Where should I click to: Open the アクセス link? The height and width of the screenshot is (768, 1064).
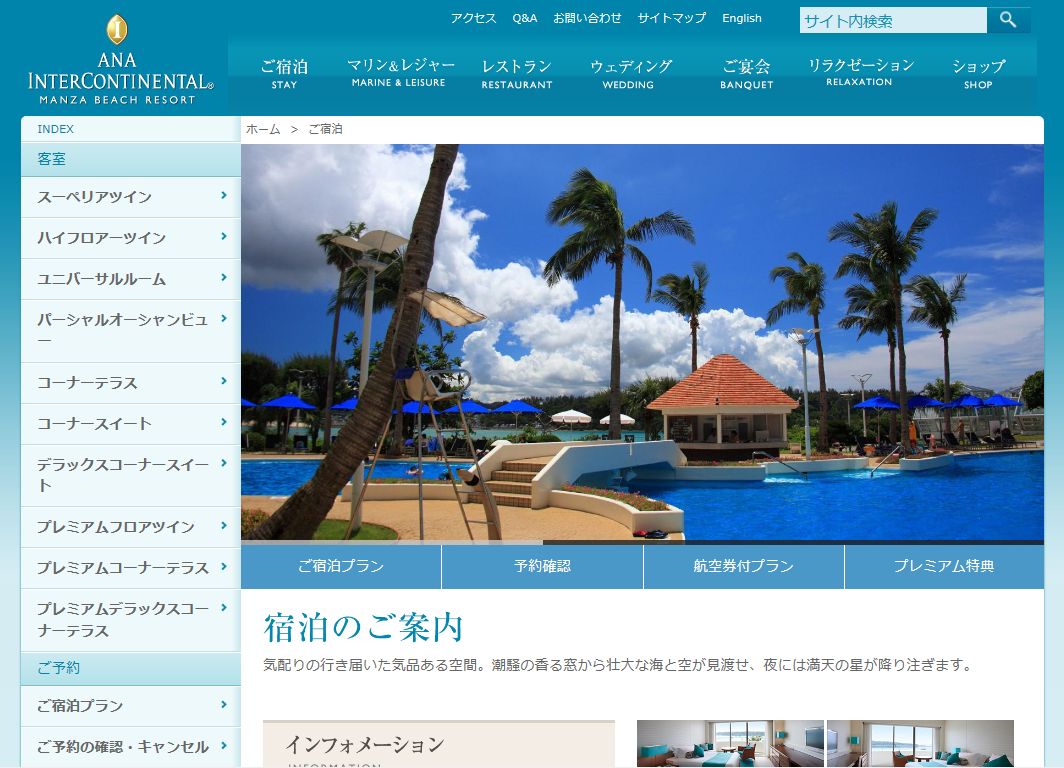pyautogui.click(x=473, y=18)
